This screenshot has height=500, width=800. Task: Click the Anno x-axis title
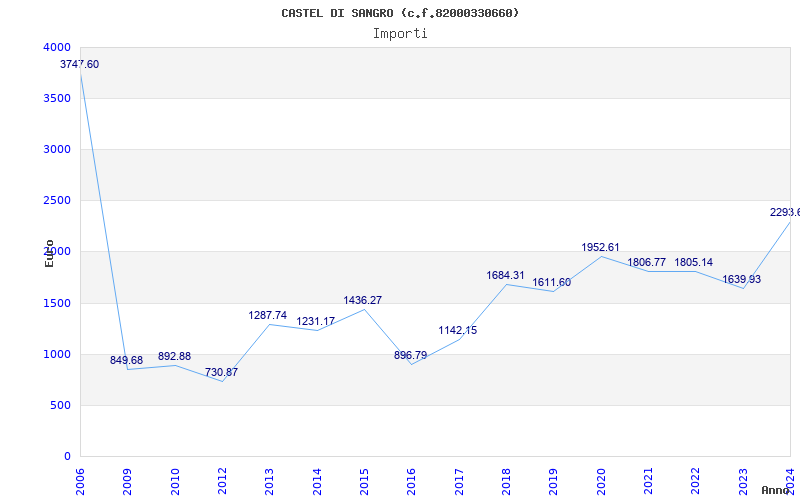tap(775, 490)
